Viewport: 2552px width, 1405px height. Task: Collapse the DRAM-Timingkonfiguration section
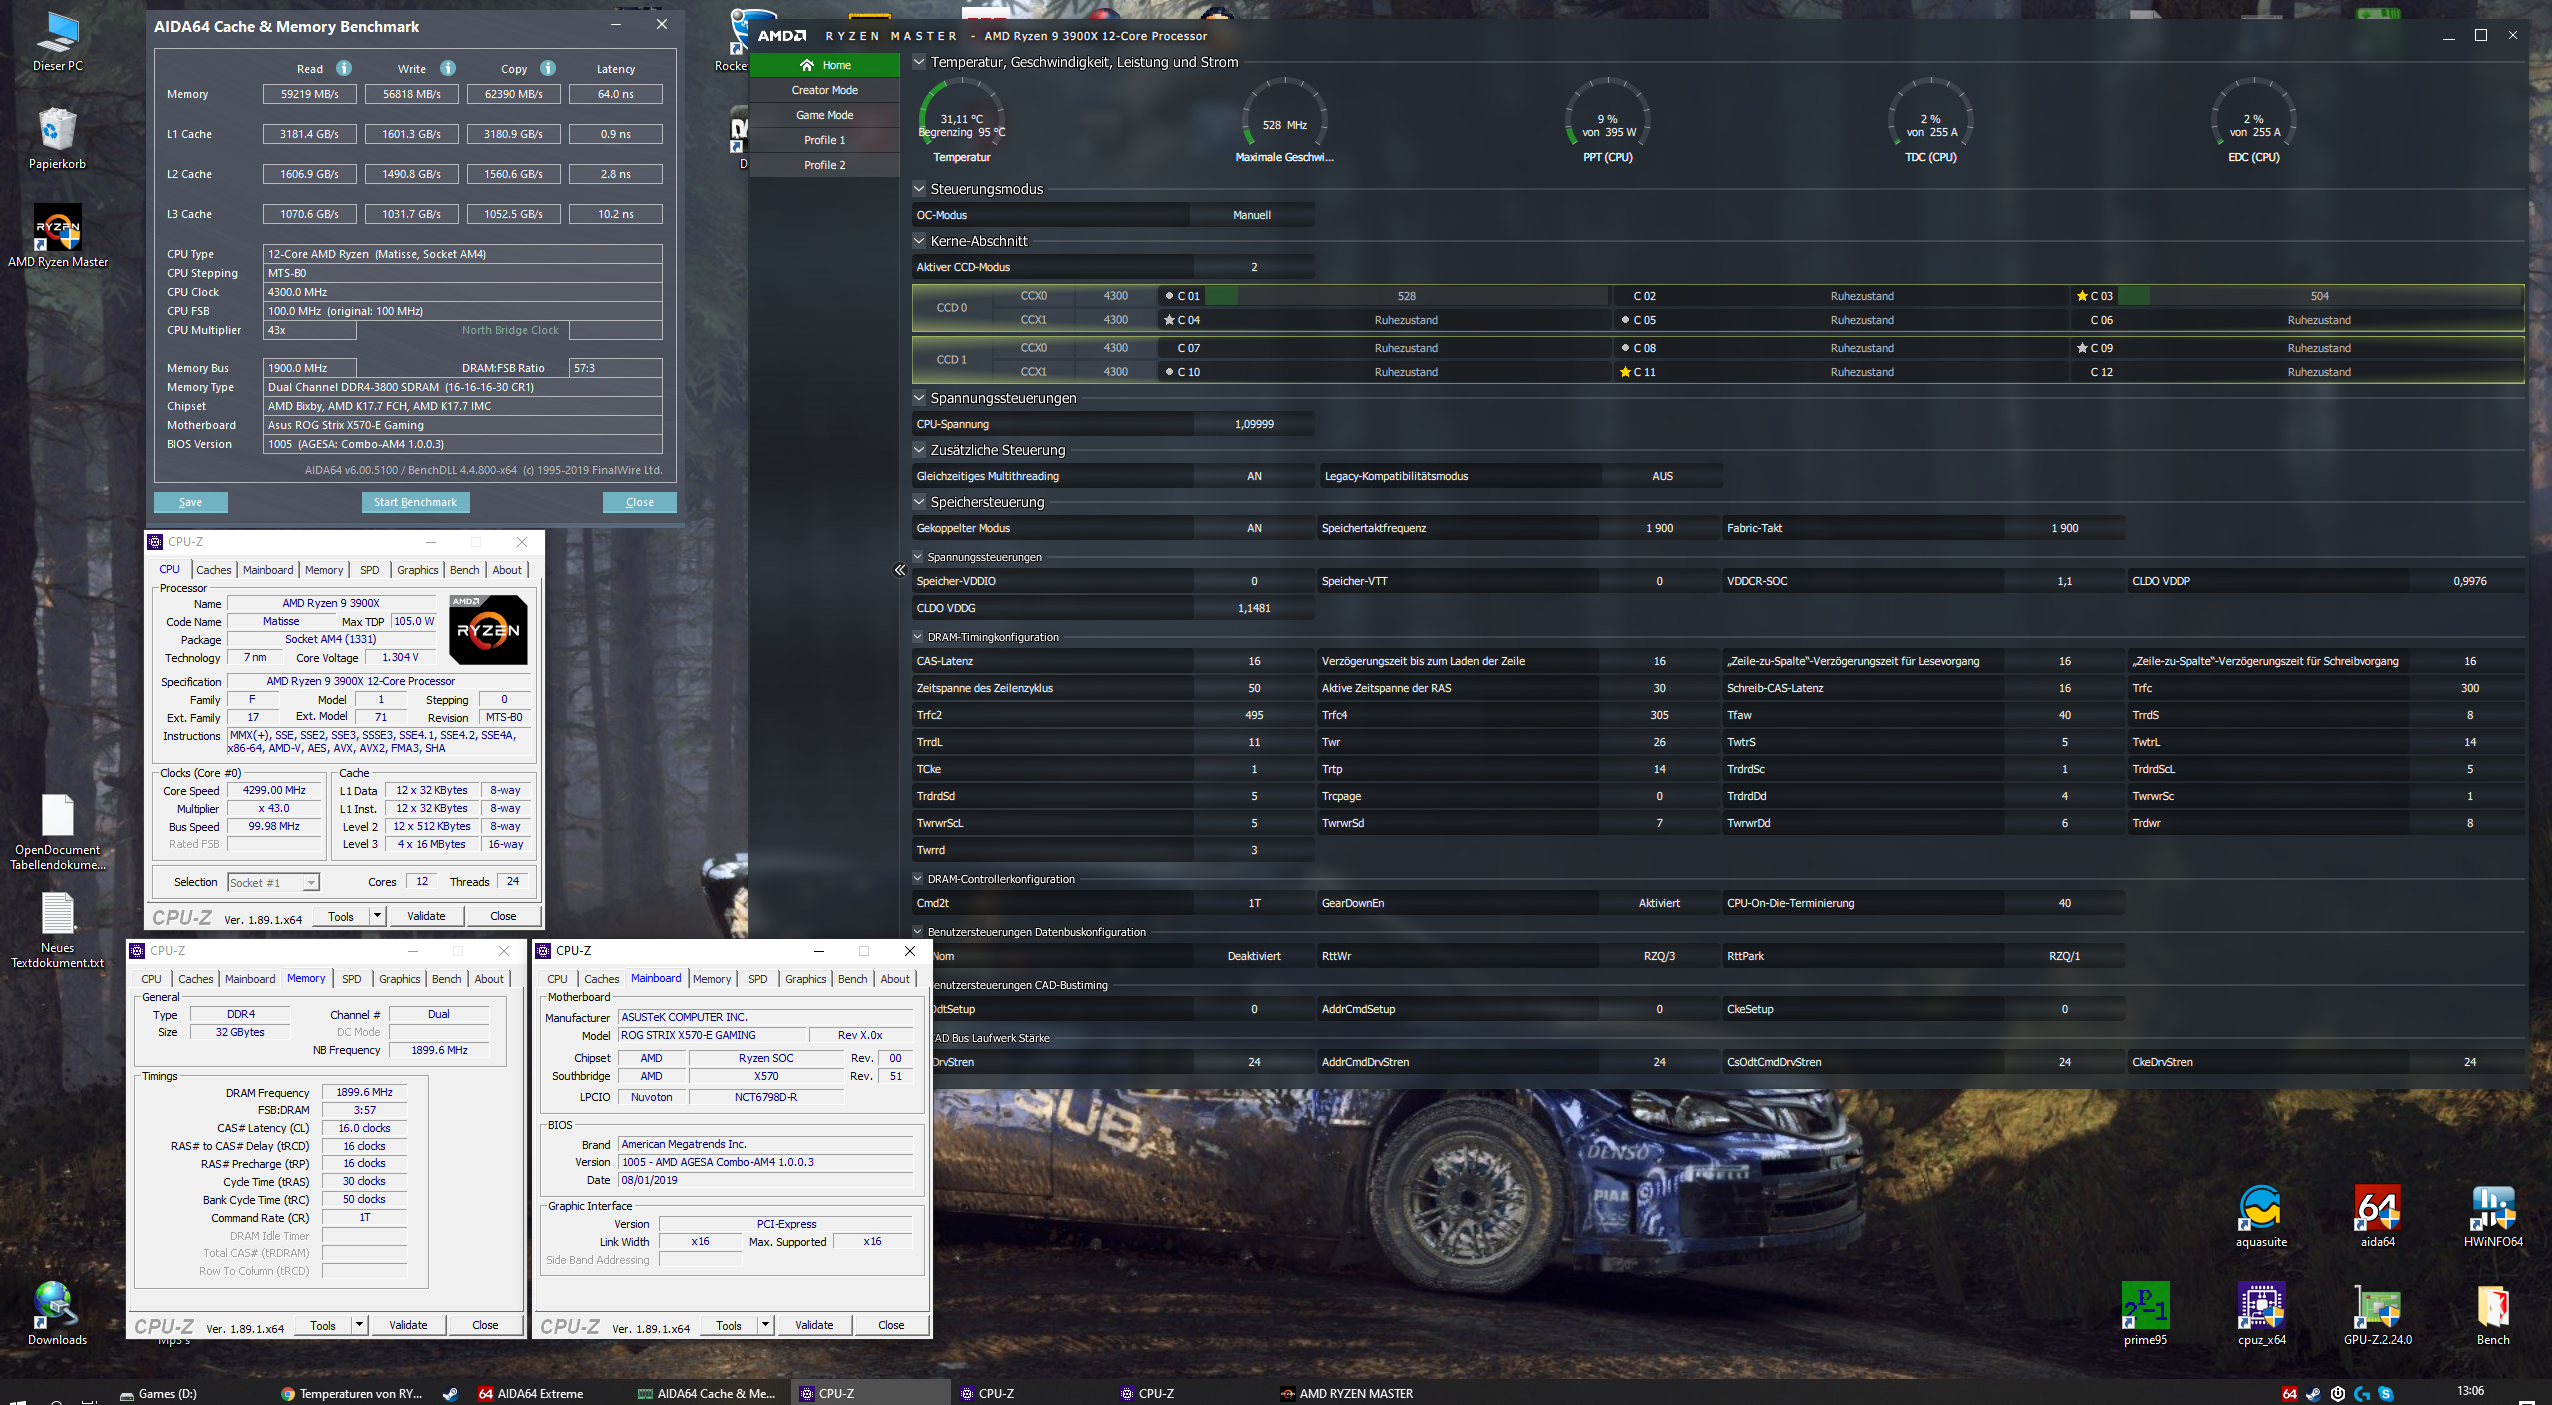point(918,637)
